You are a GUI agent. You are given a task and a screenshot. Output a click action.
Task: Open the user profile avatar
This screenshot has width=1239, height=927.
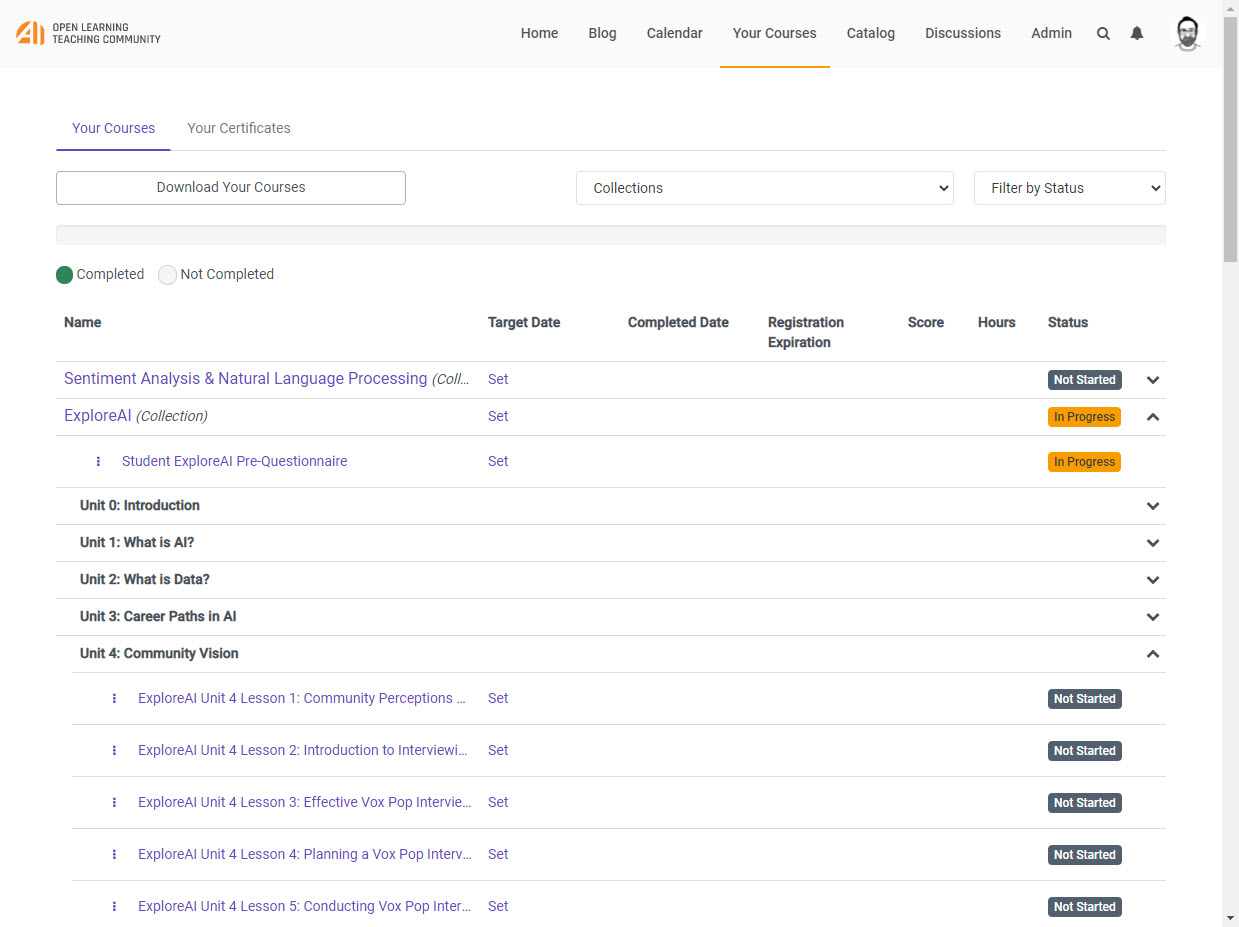1187,33
